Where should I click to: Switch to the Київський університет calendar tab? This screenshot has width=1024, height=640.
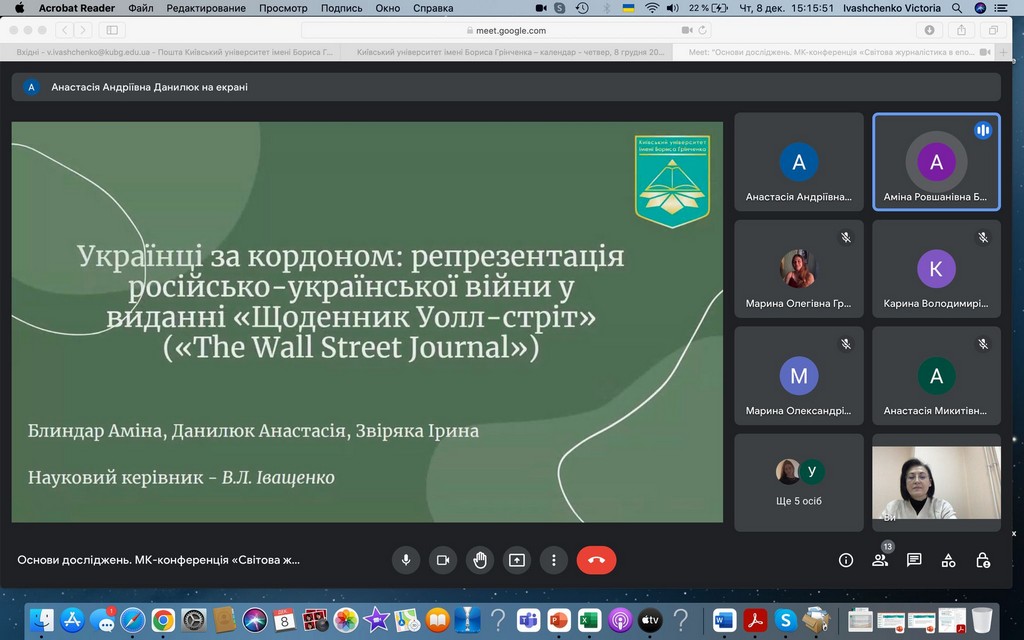coord(510,51)
